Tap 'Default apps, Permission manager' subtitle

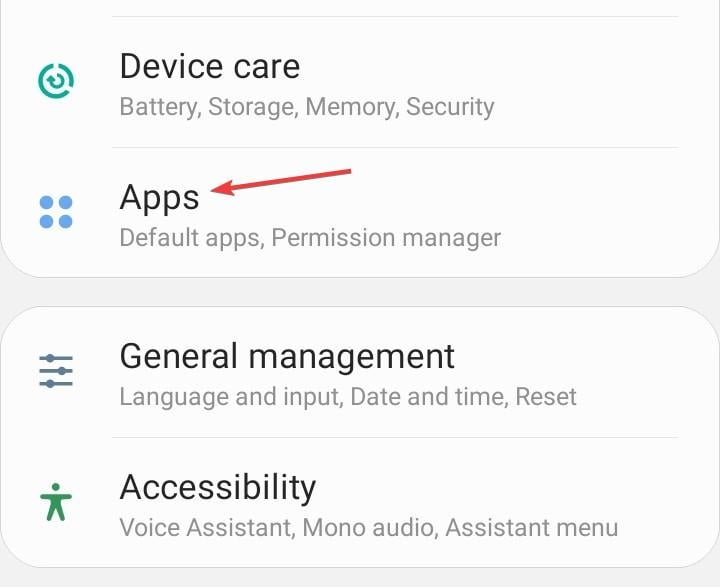[x=309, y=238]
